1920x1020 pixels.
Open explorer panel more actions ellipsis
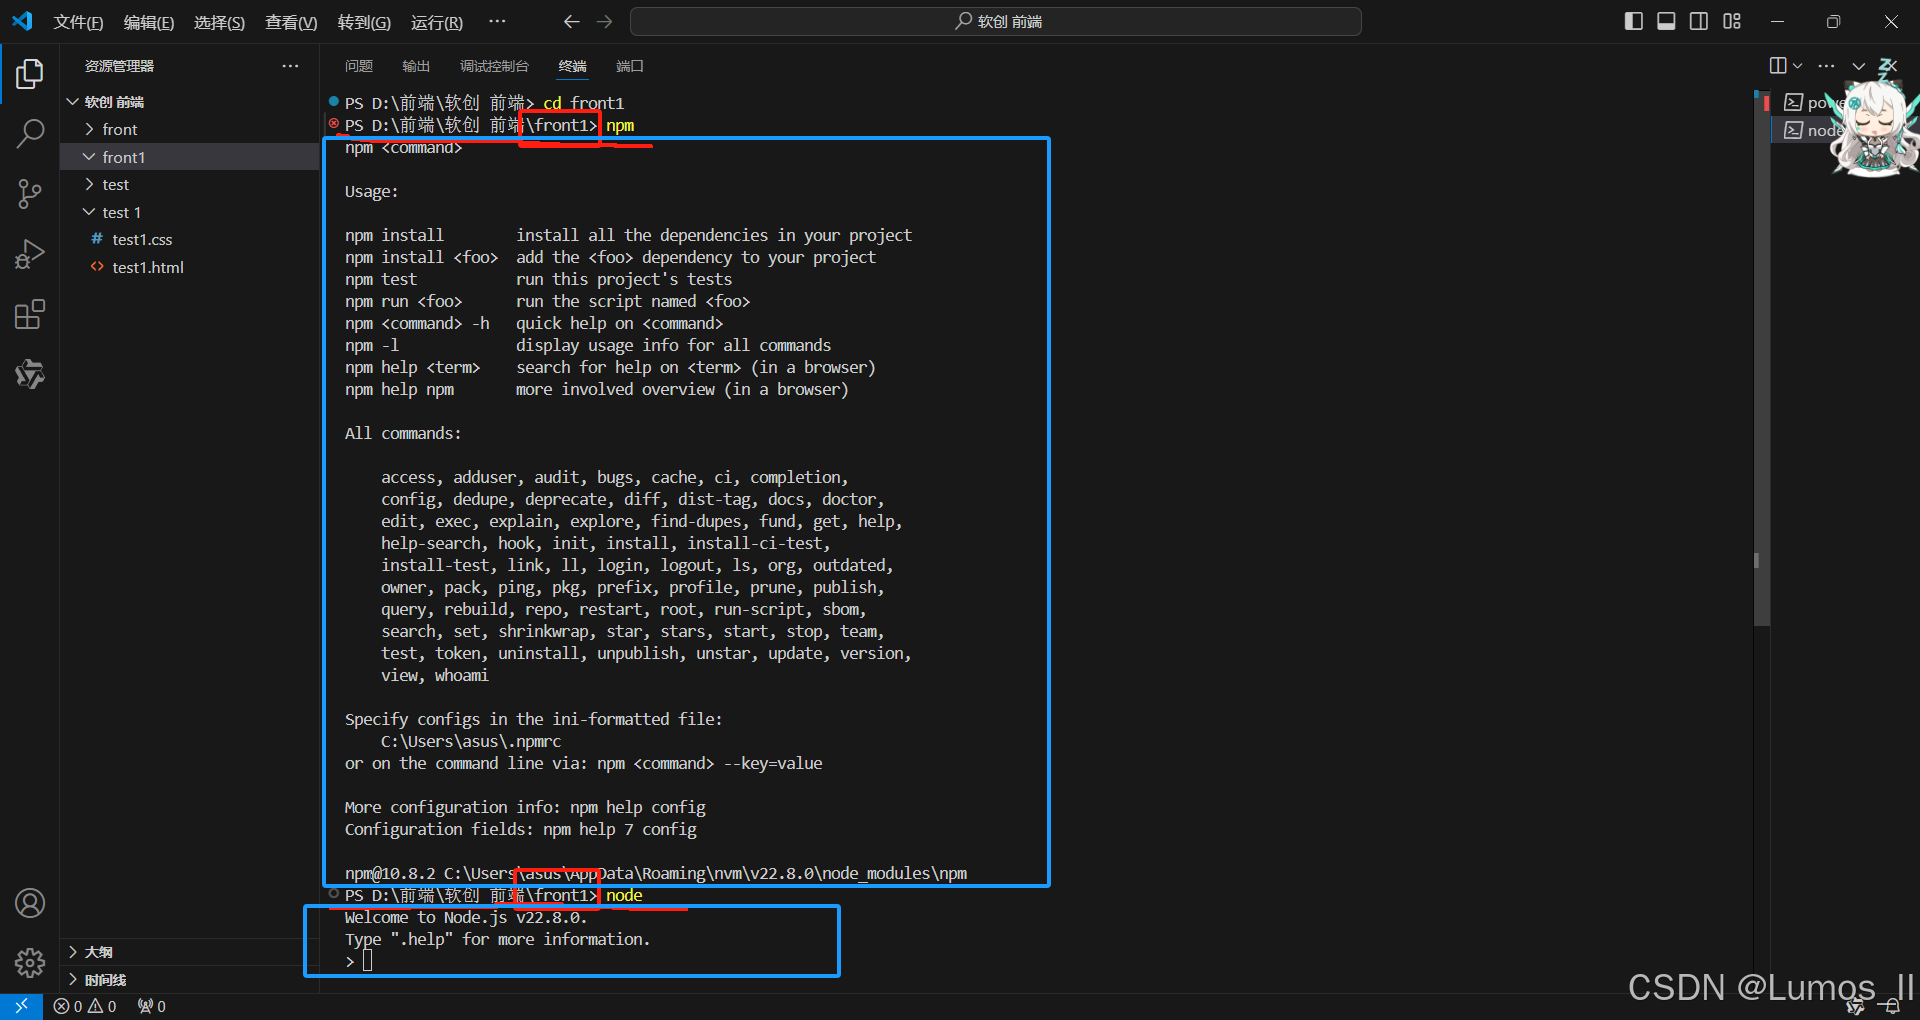pos(290,66)
